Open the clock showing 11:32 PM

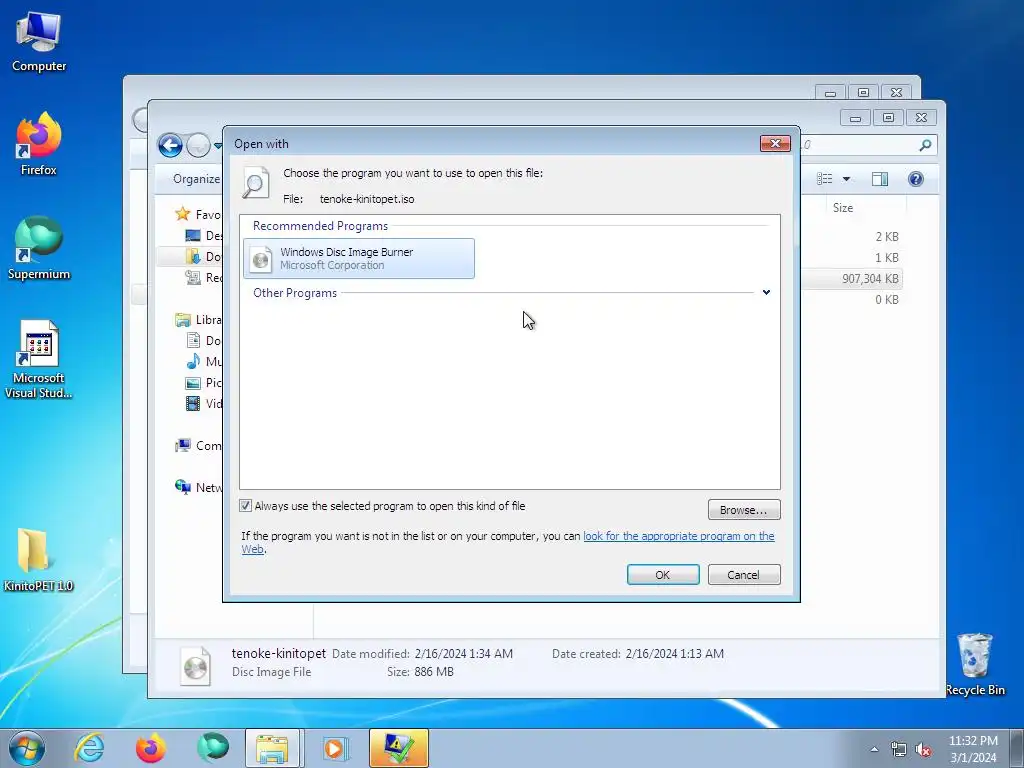coord(973,749)
